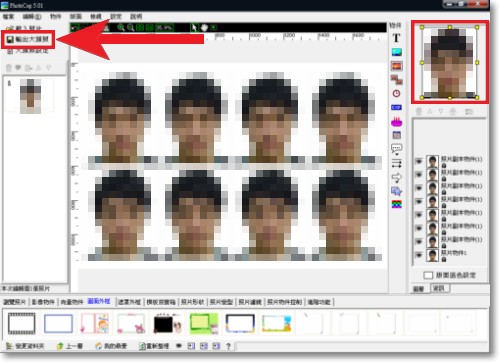The height and width of the screenshot is (362, 499).
Task: Open the 檔案 menu
Action: tap(8, 16)
